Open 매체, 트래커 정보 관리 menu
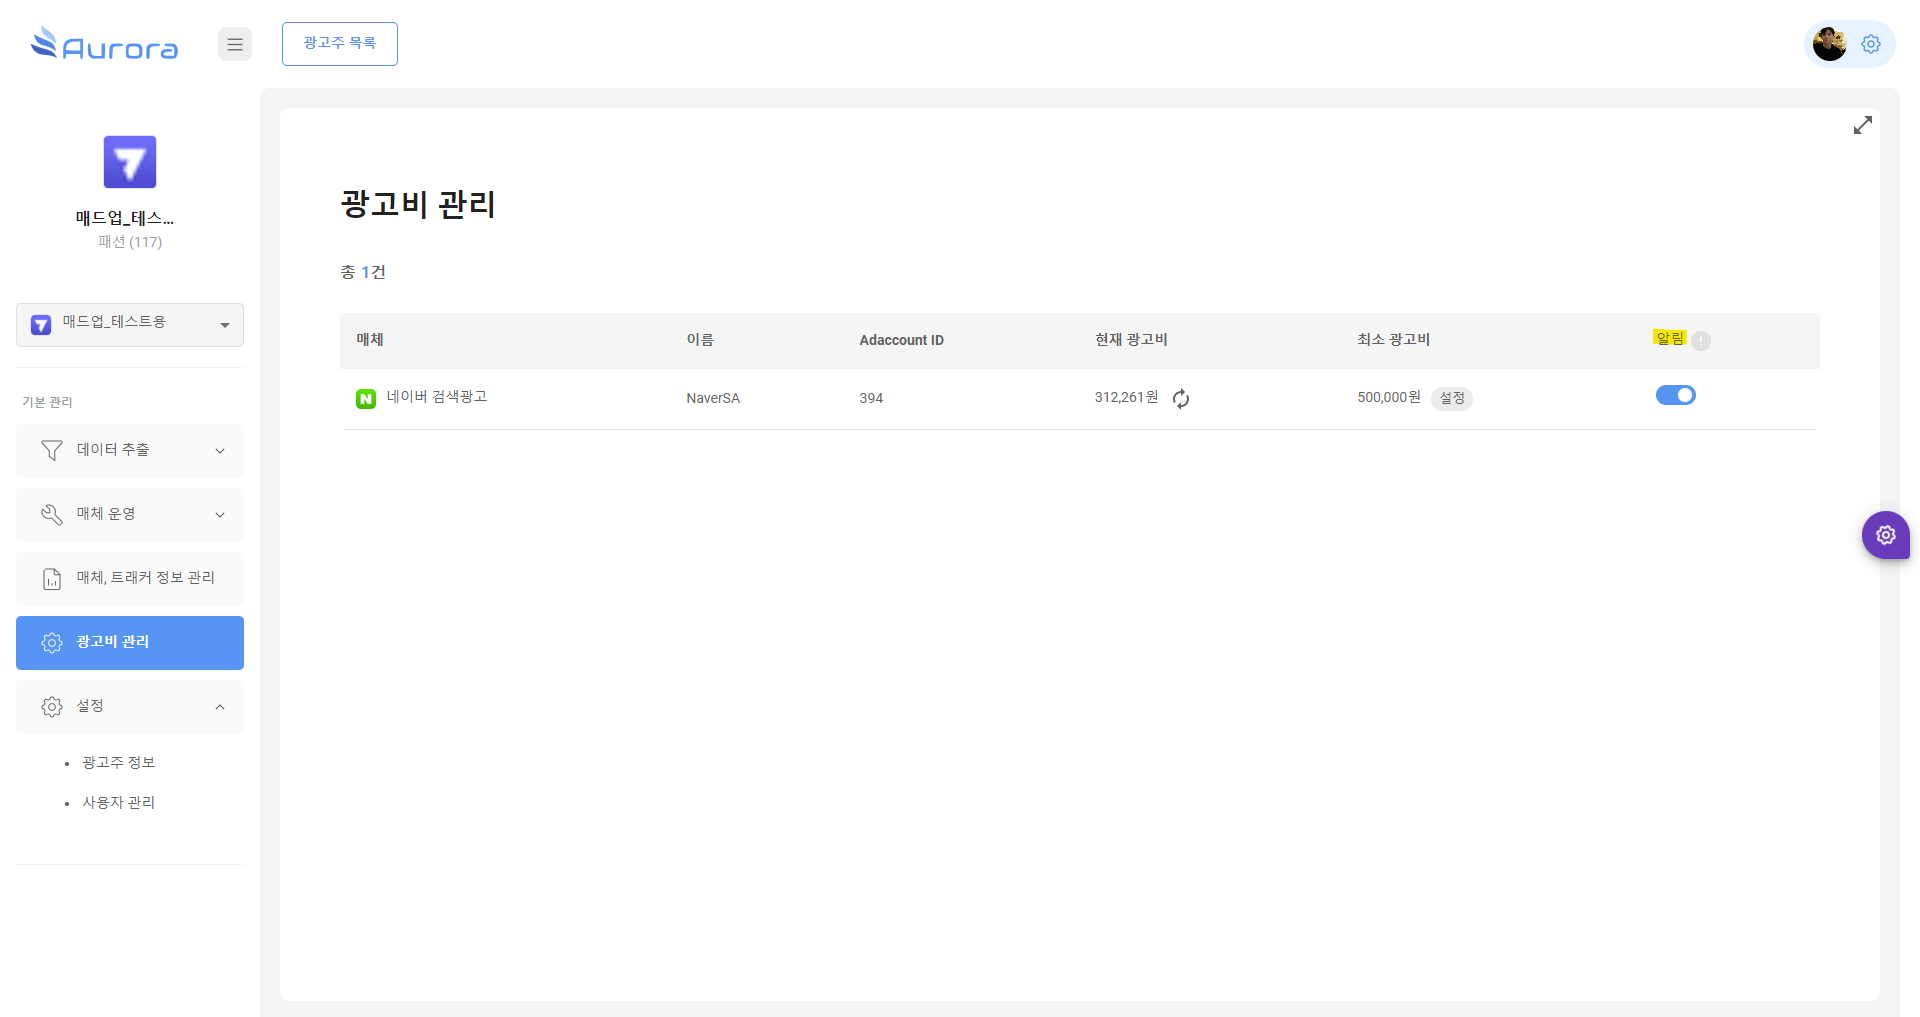The width and height of the screenshot is (1920, 1017). (130, 578)
